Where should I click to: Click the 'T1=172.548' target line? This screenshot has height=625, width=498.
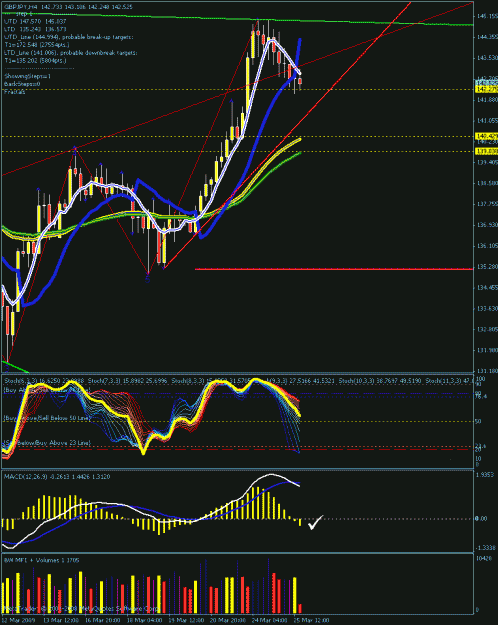[37, 45]
